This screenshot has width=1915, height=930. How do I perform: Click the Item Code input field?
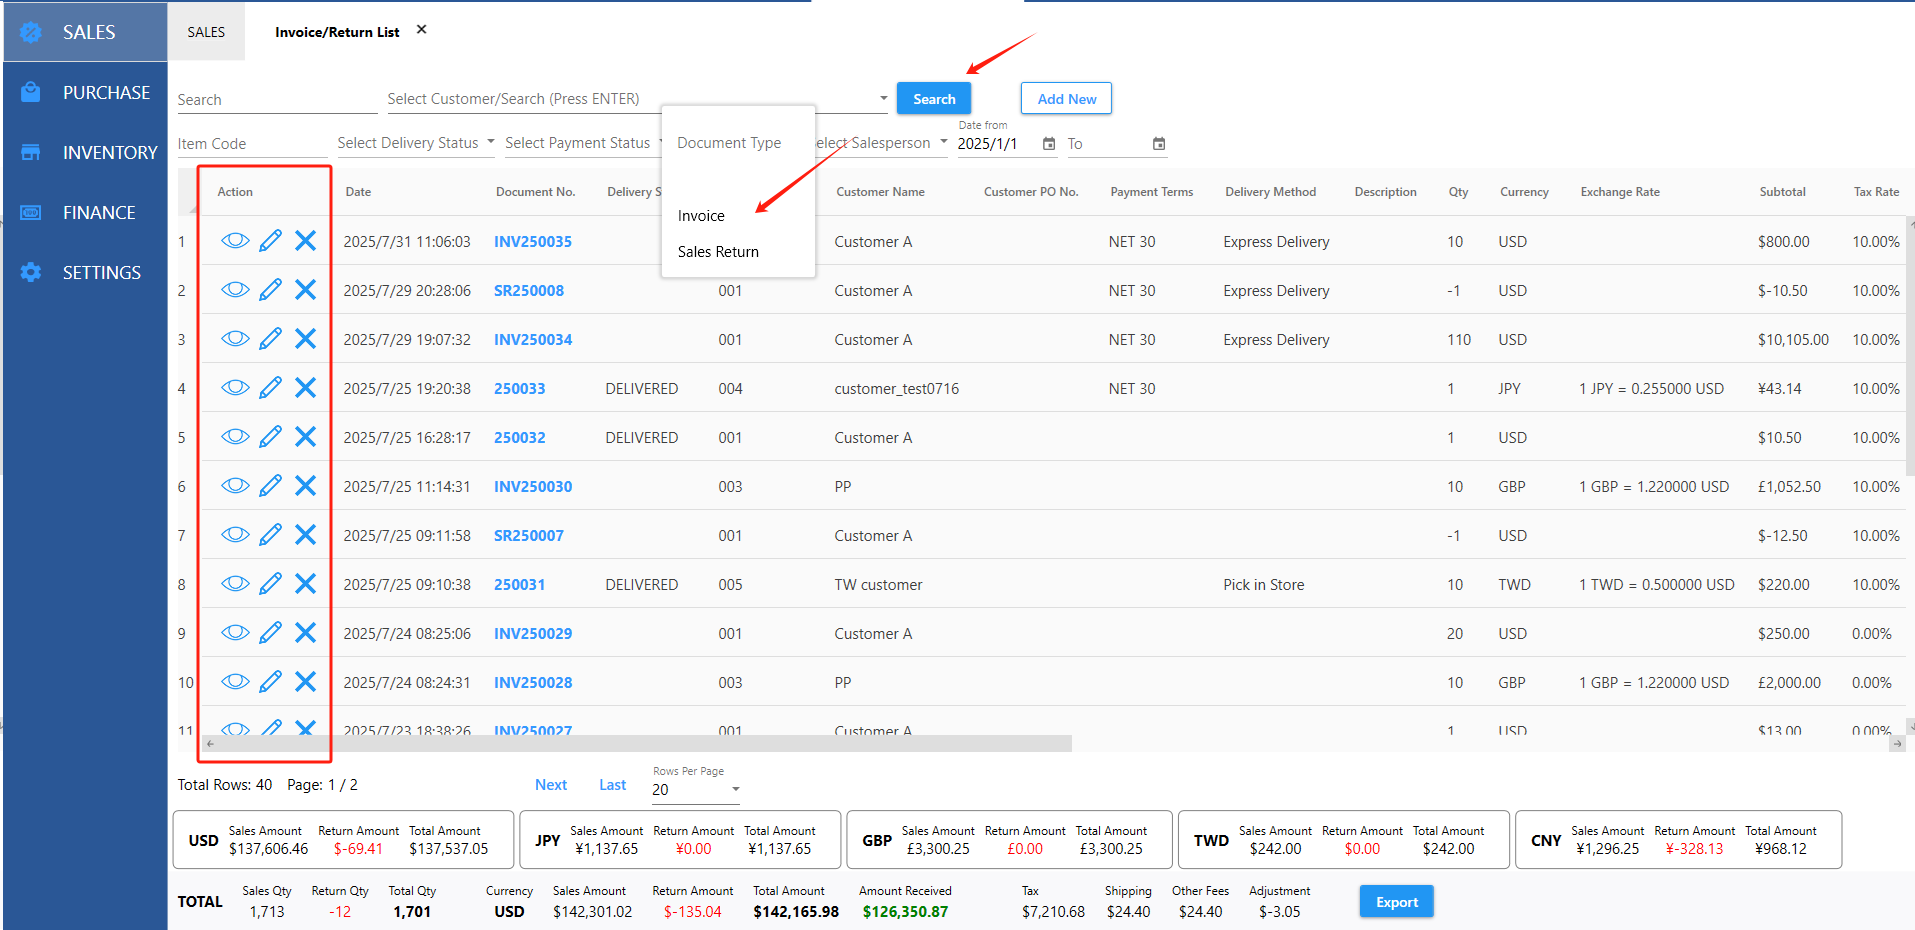pyautogui.click(x=250, y=144)
